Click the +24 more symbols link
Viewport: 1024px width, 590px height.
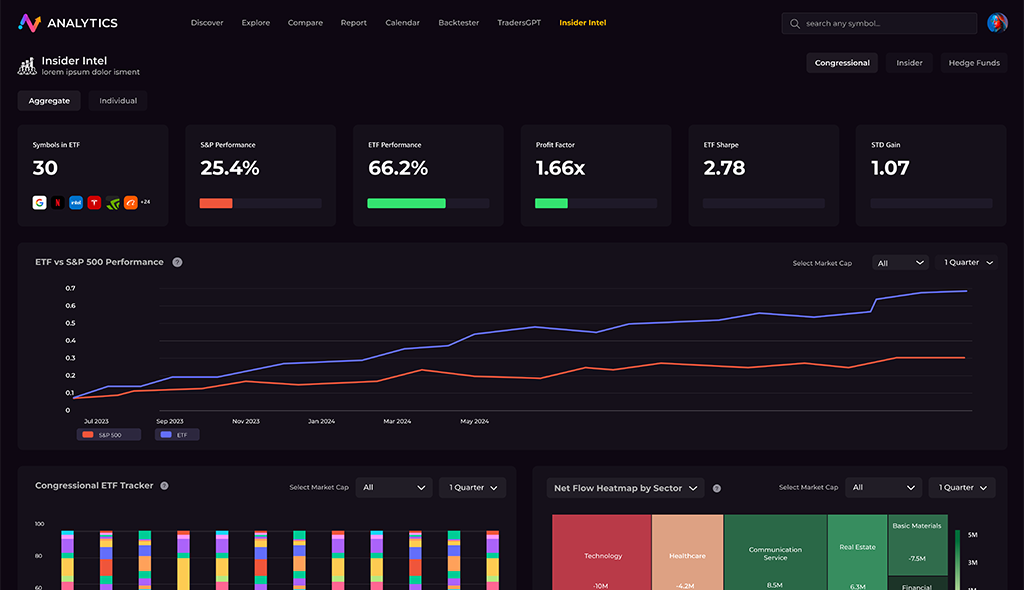(x=145, y=202)
